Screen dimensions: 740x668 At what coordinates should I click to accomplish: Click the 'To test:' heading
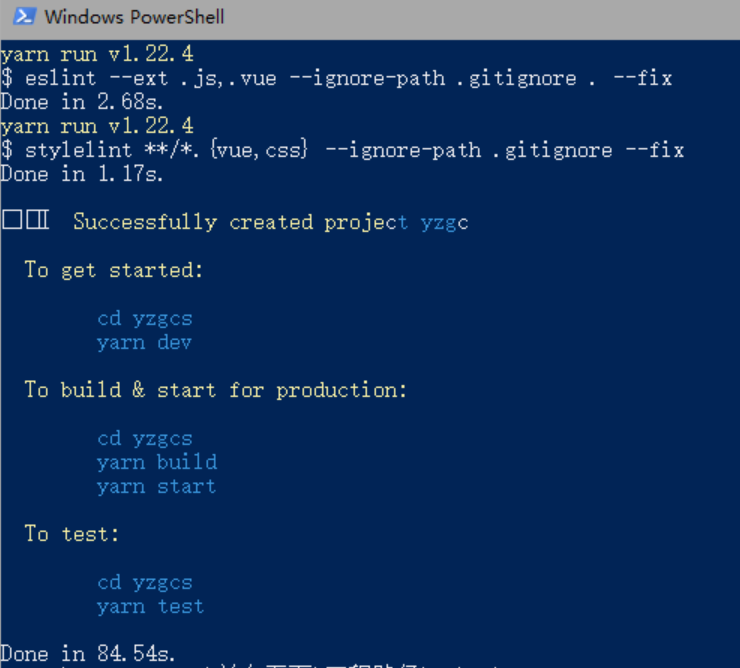[x=72, y=534]
